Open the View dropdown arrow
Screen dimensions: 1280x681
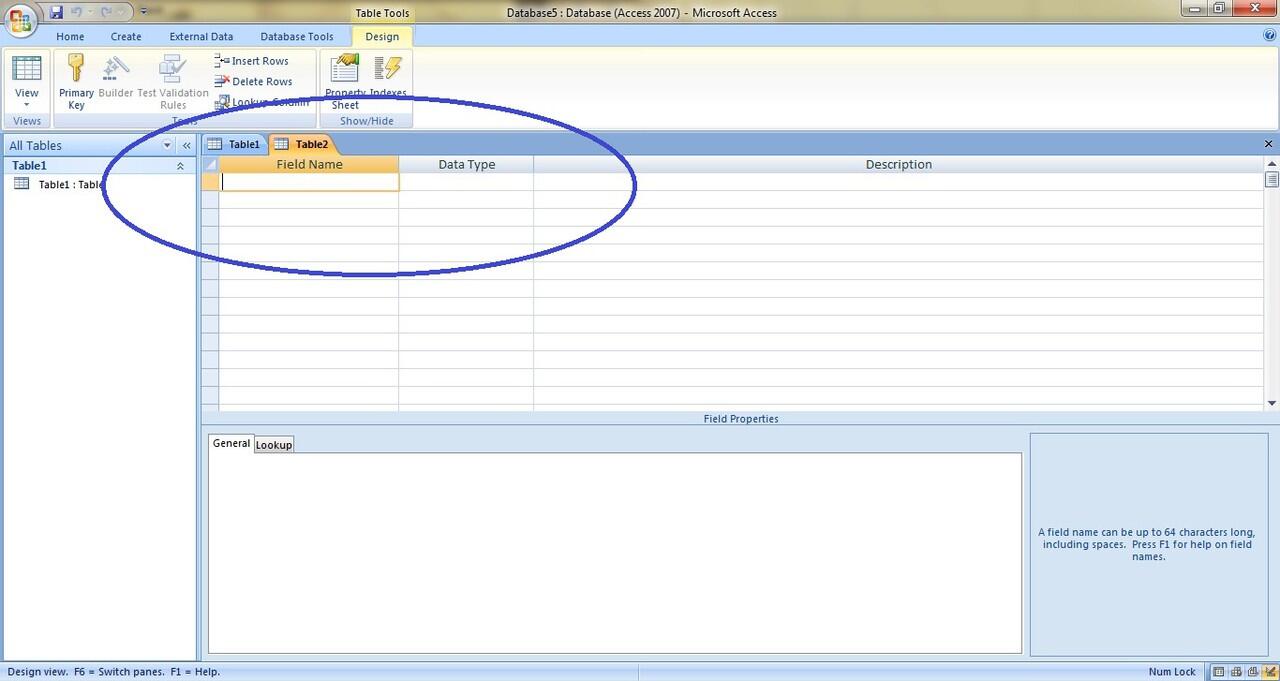click(27, 105)
